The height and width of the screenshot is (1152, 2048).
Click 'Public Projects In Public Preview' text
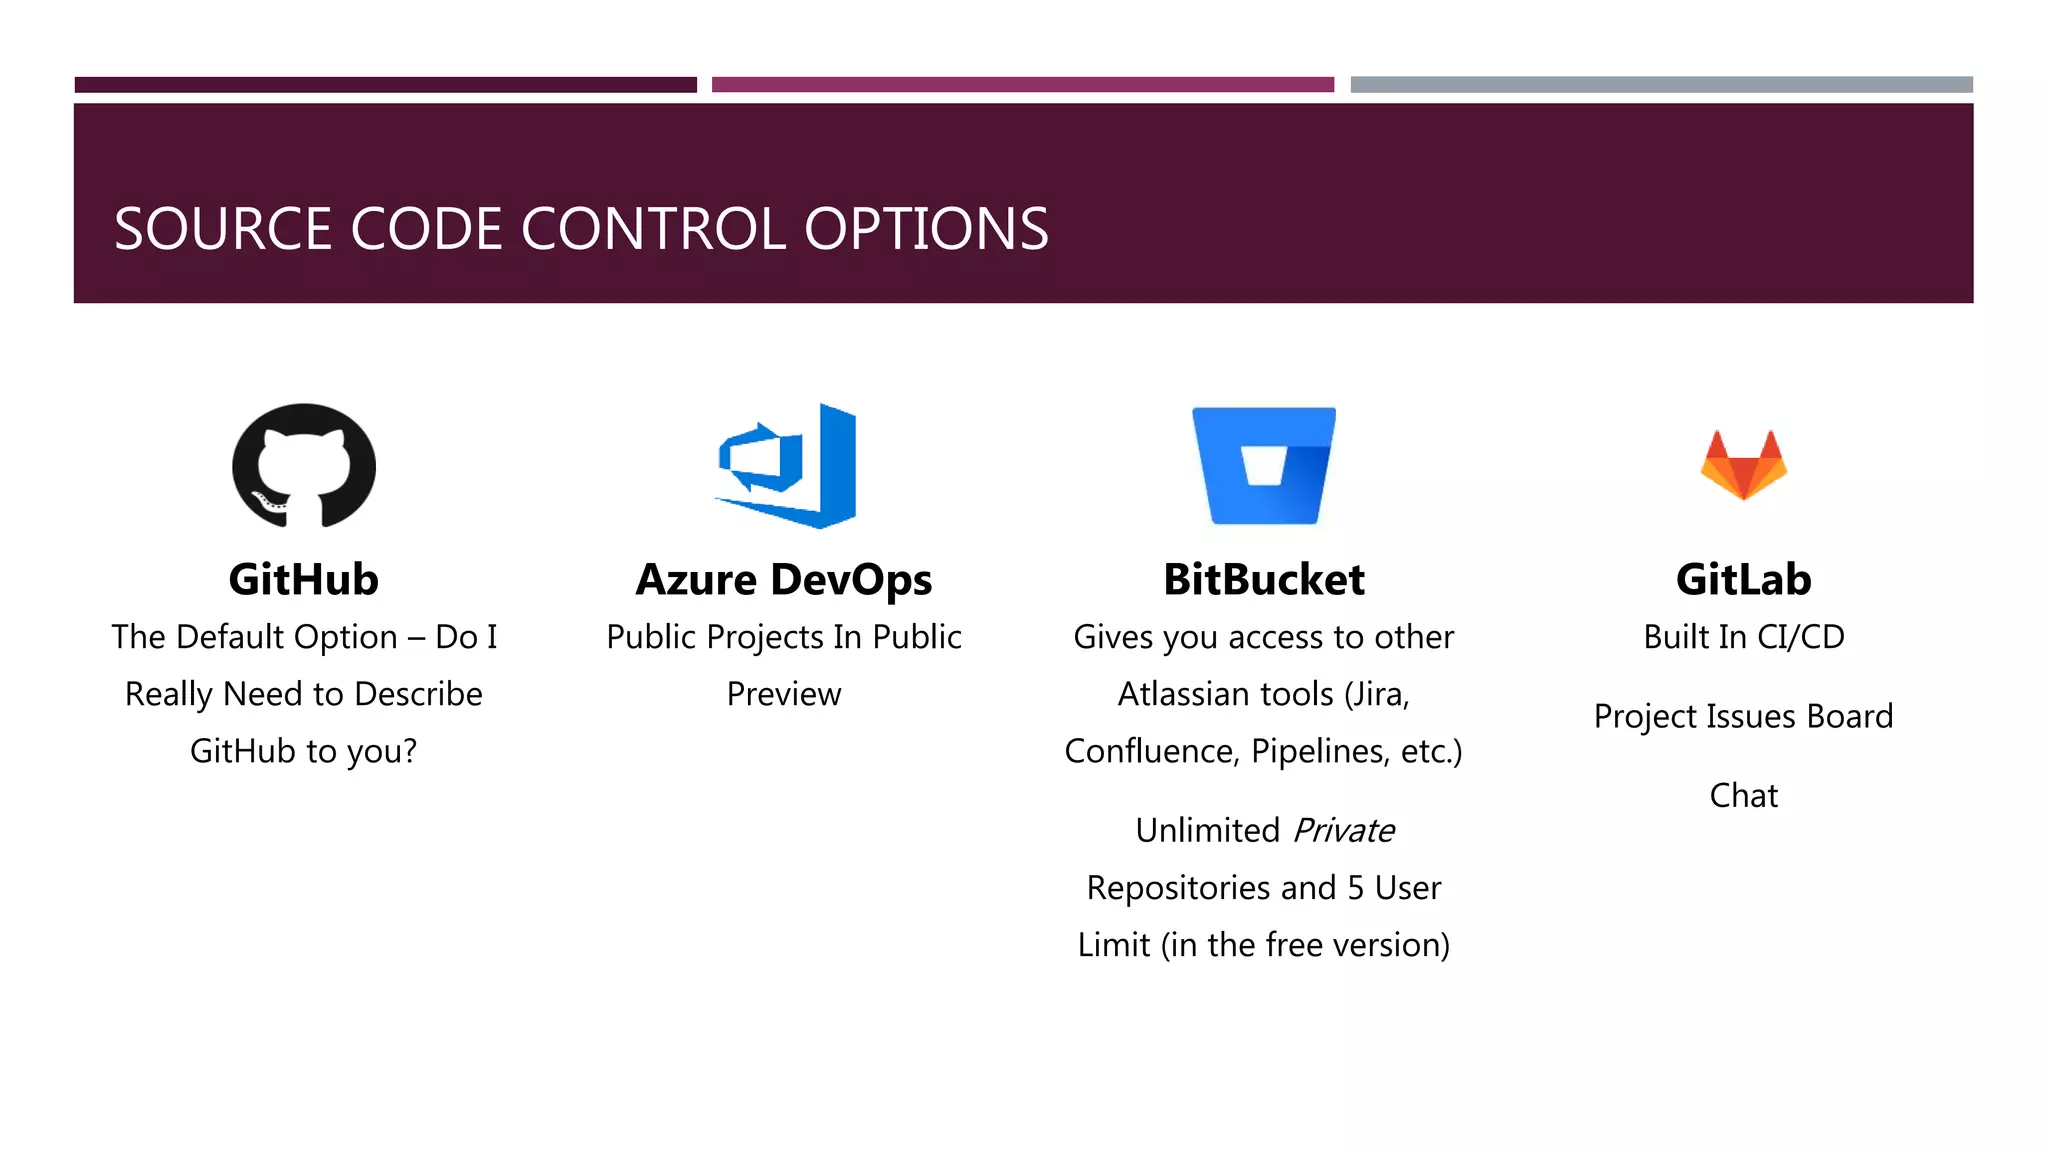click(784, 665)
